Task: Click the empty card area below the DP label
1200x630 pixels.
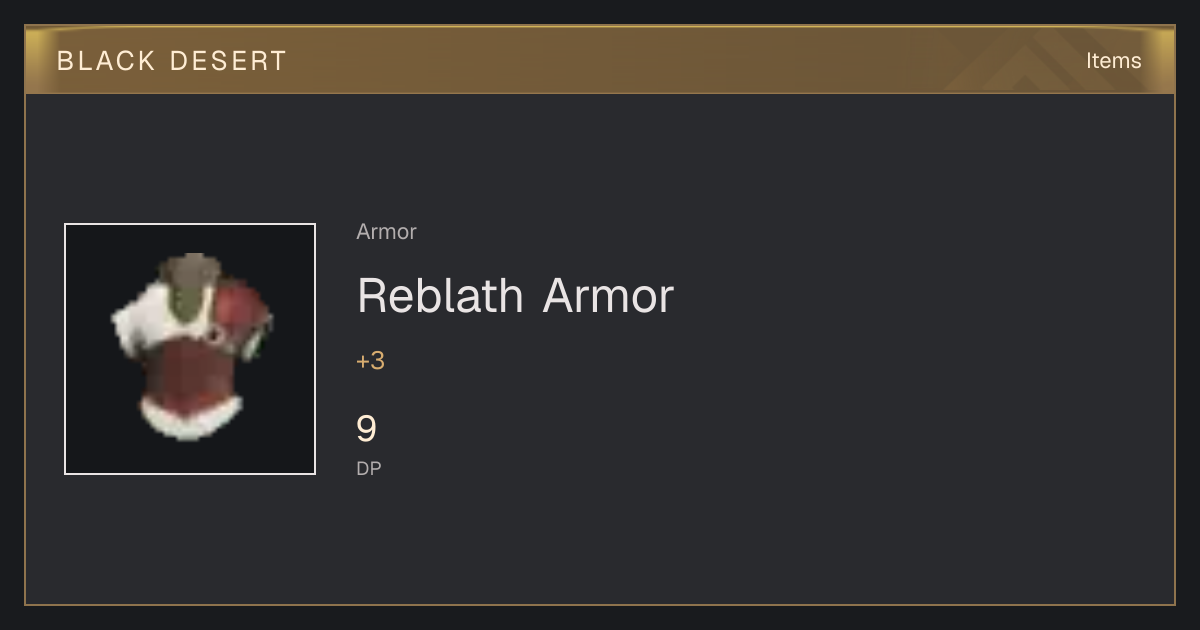Action: pyautogui.click(x=600, y=540)
